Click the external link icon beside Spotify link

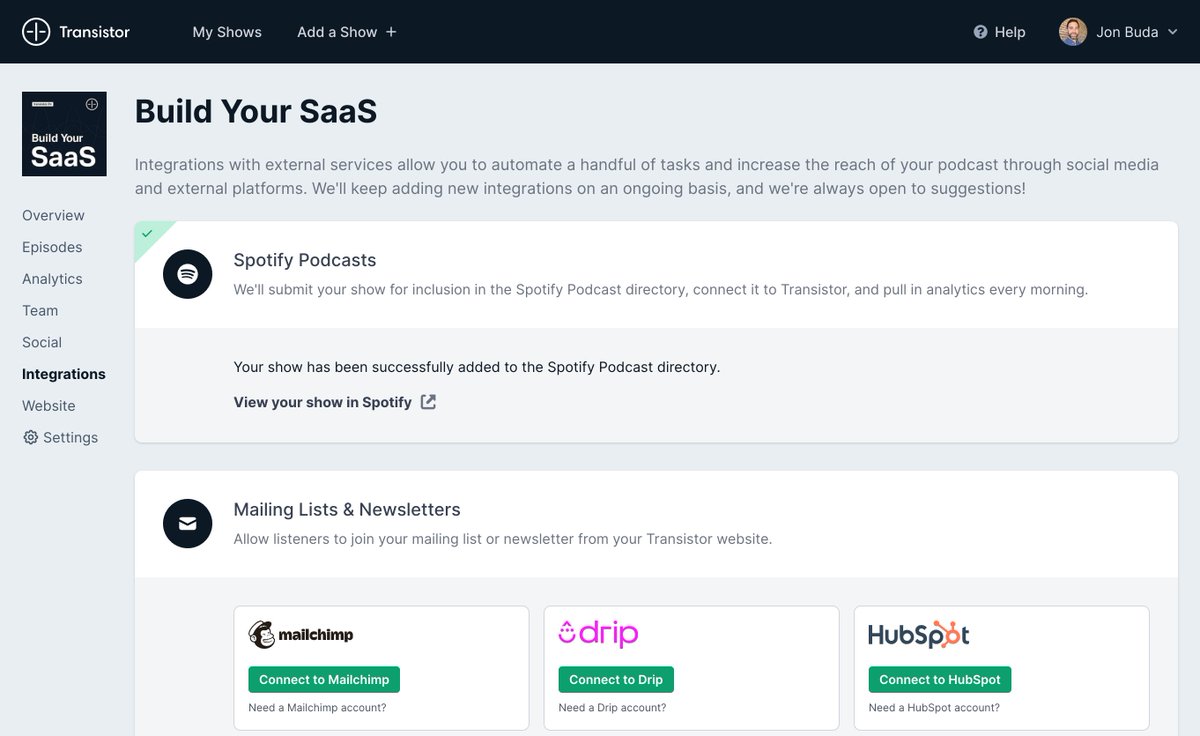428,402
